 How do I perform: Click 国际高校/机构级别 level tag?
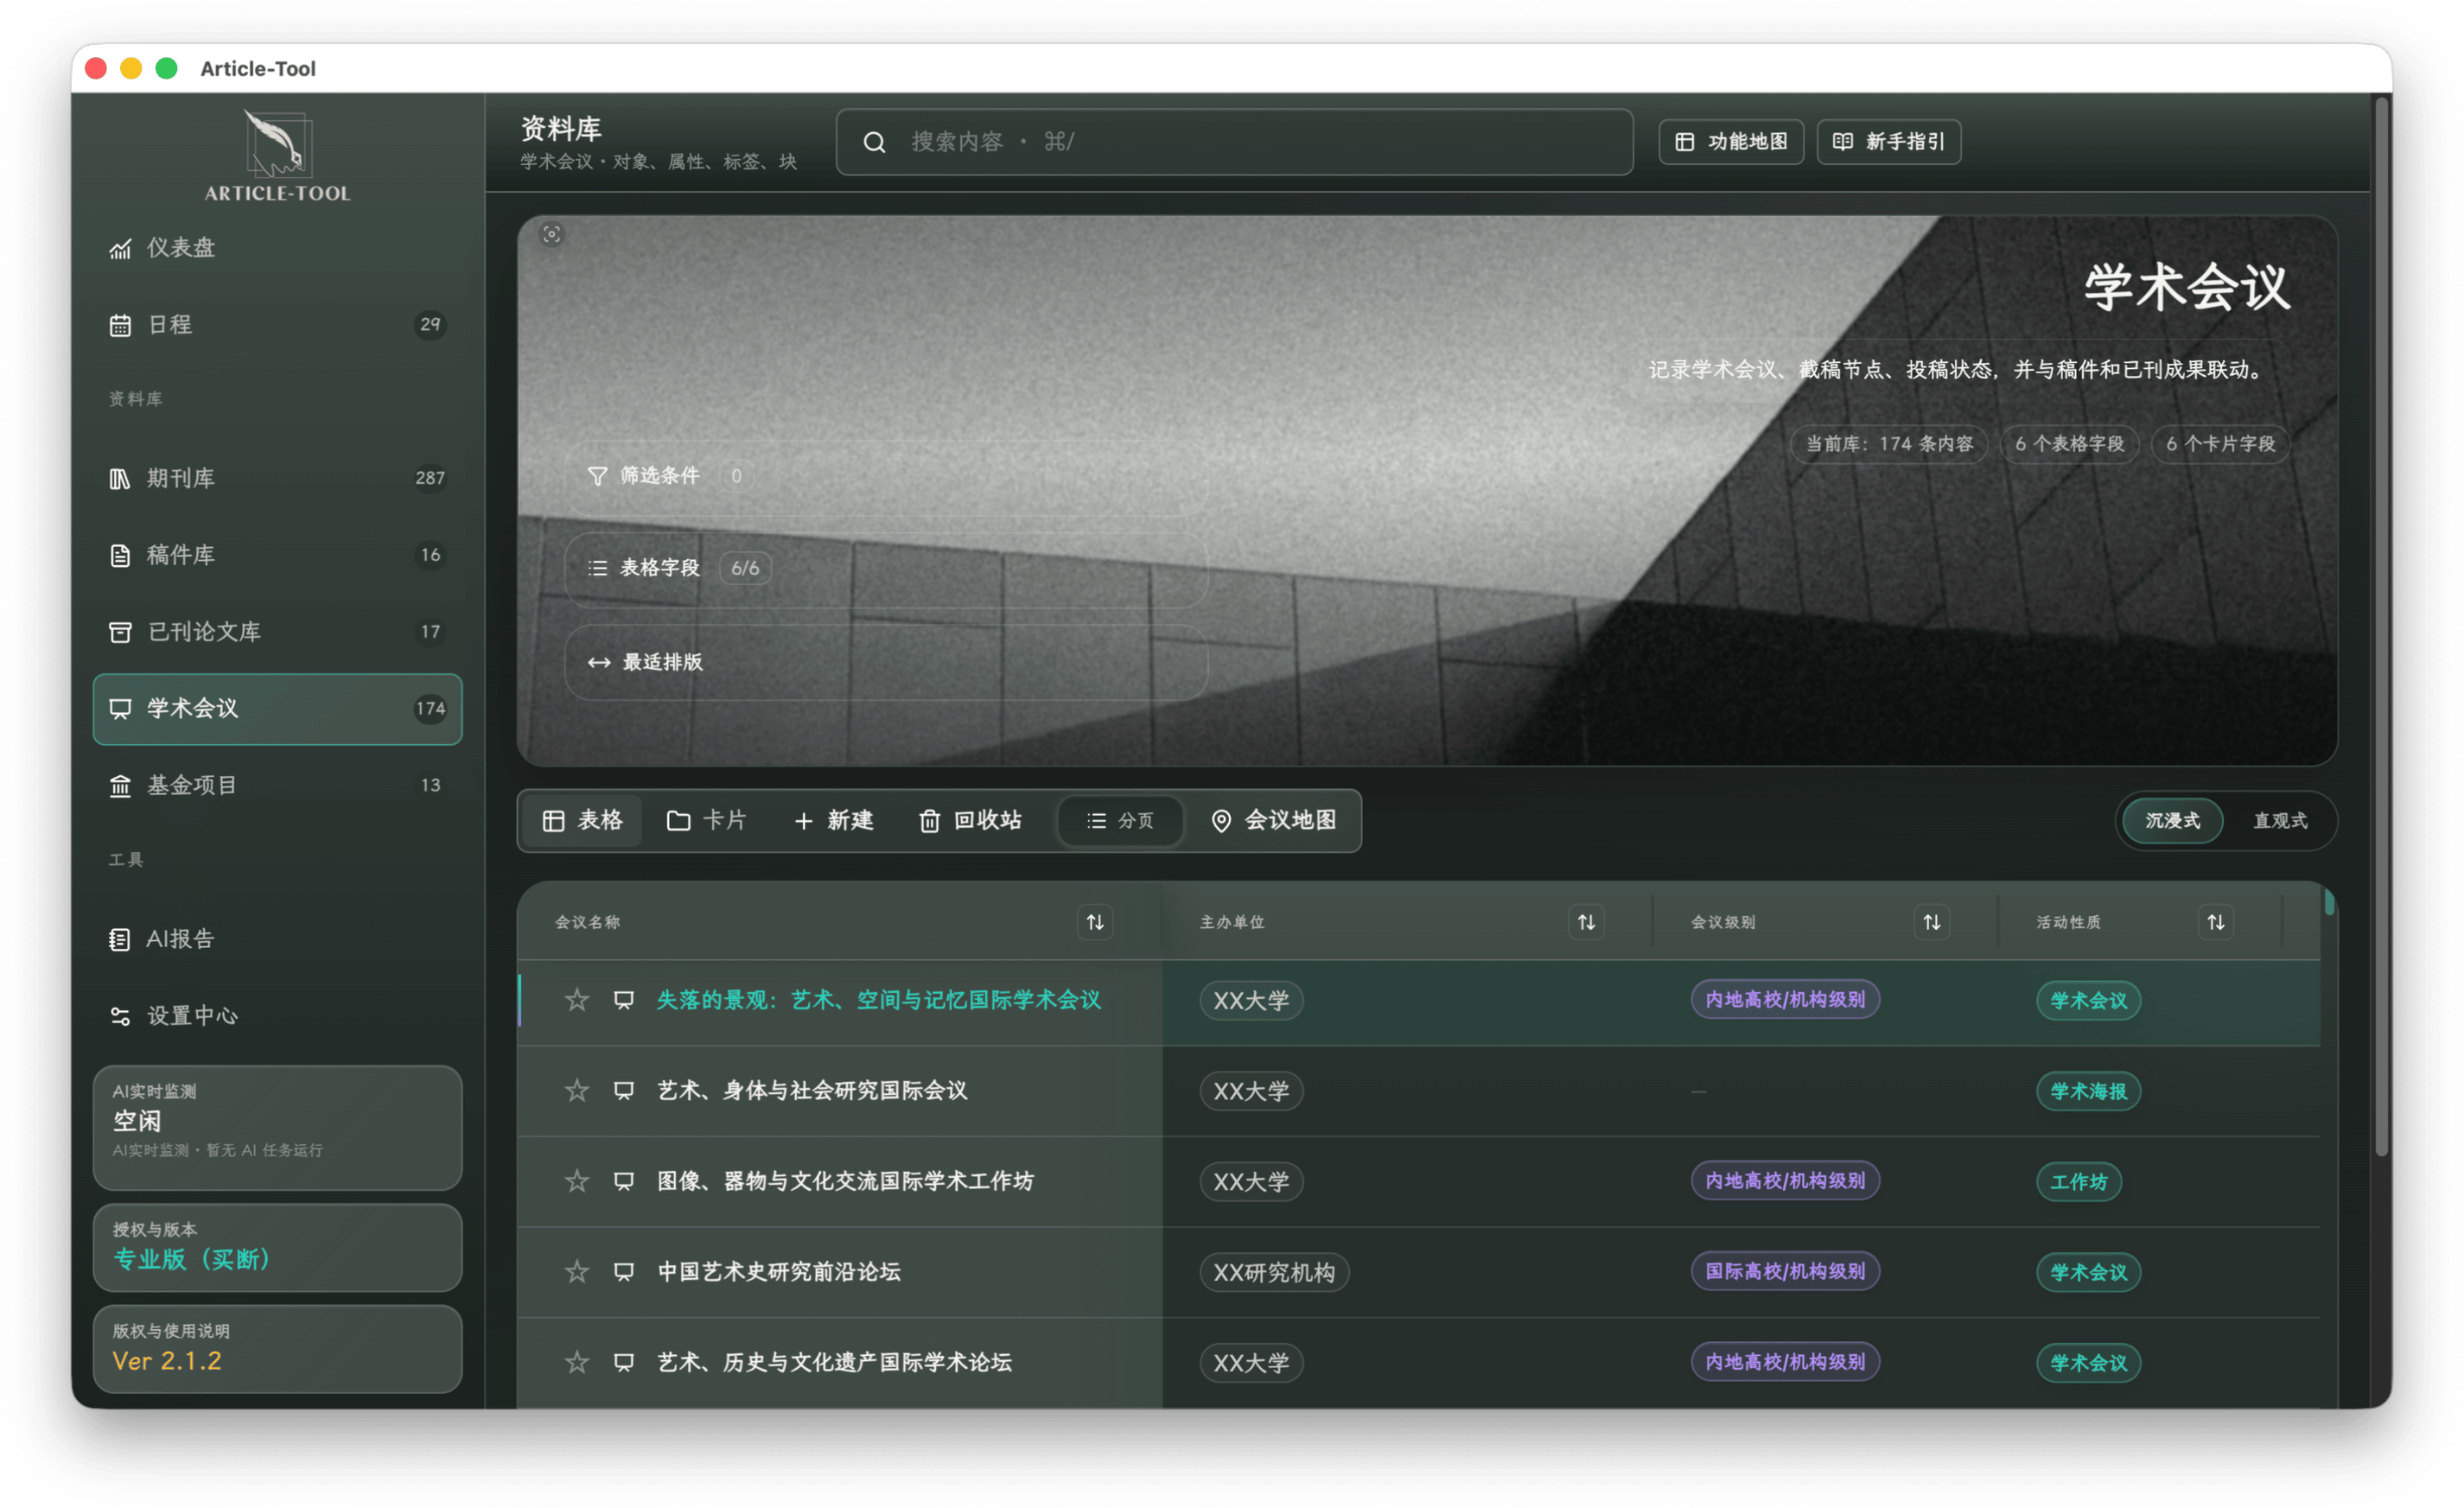coord(1785,1271)
